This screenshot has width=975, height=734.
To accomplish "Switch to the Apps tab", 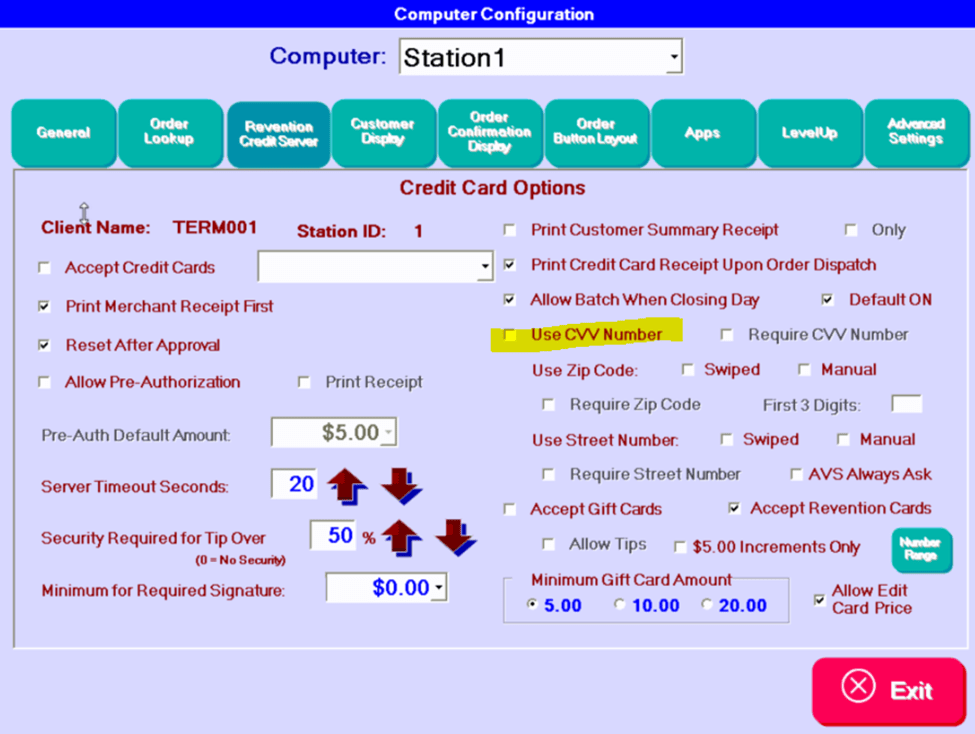I will 703,132.
